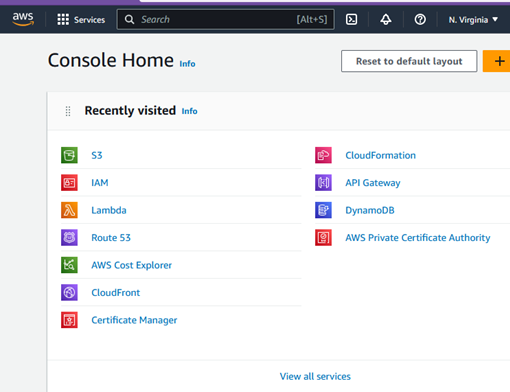The width and height of the screenshot is (510, 392).
Task: Open the help question mark icon
Action: tap(420, 19)
